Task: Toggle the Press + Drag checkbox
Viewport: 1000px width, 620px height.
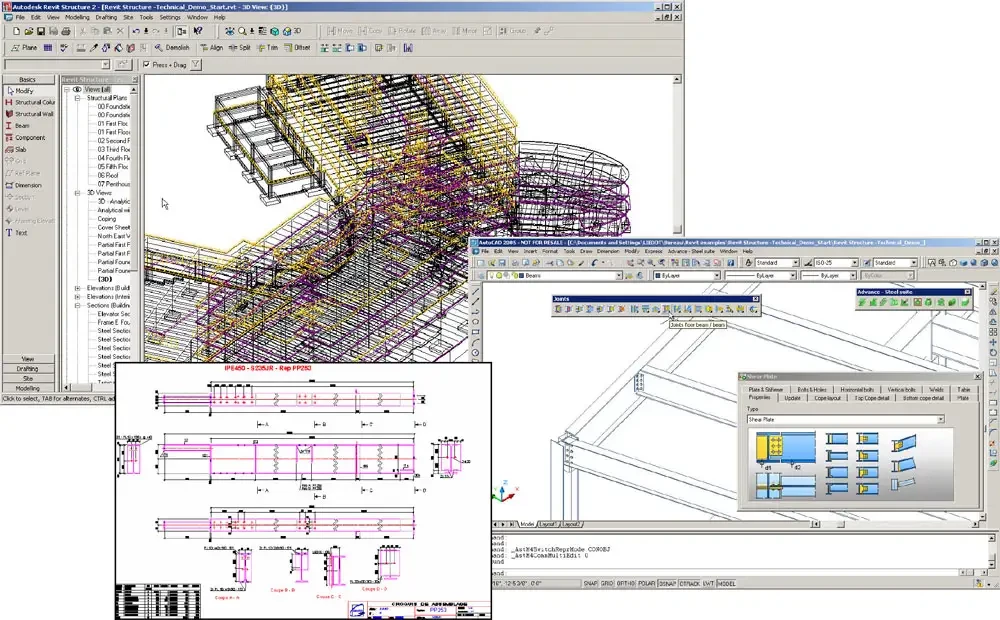Action: pyautogui.click(x=147, y=64)
